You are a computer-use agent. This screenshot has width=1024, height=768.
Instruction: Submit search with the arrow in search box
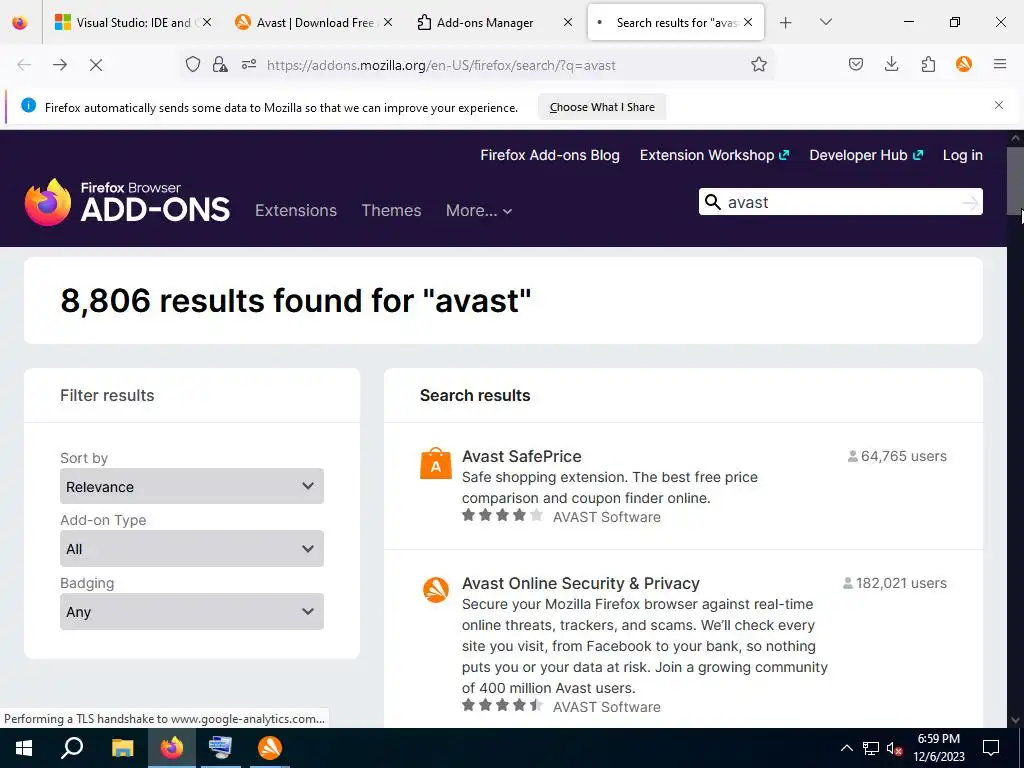[970, 203]
